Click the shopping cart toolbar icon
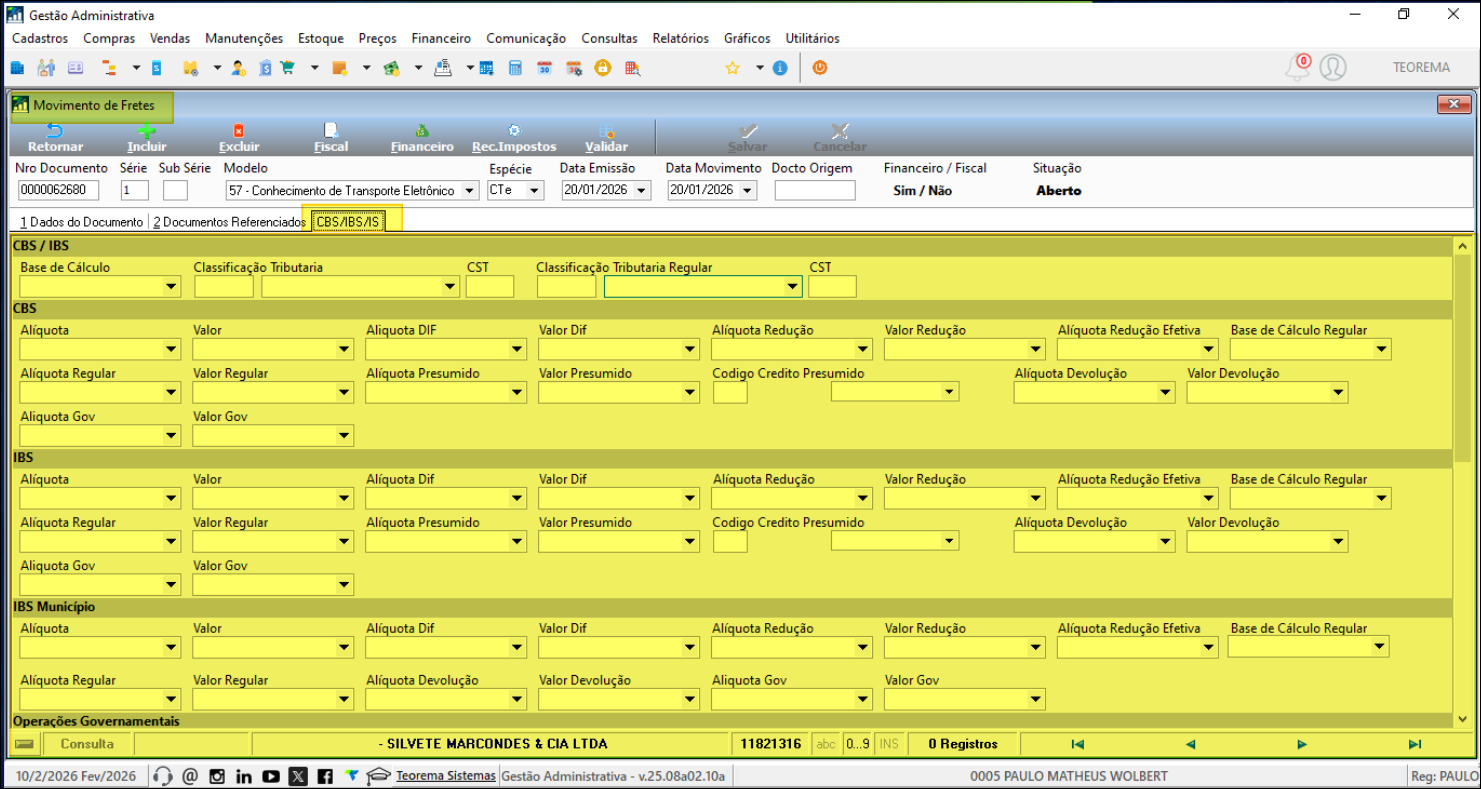This screenshot has height=789, width=1481. tap(288, 68)
